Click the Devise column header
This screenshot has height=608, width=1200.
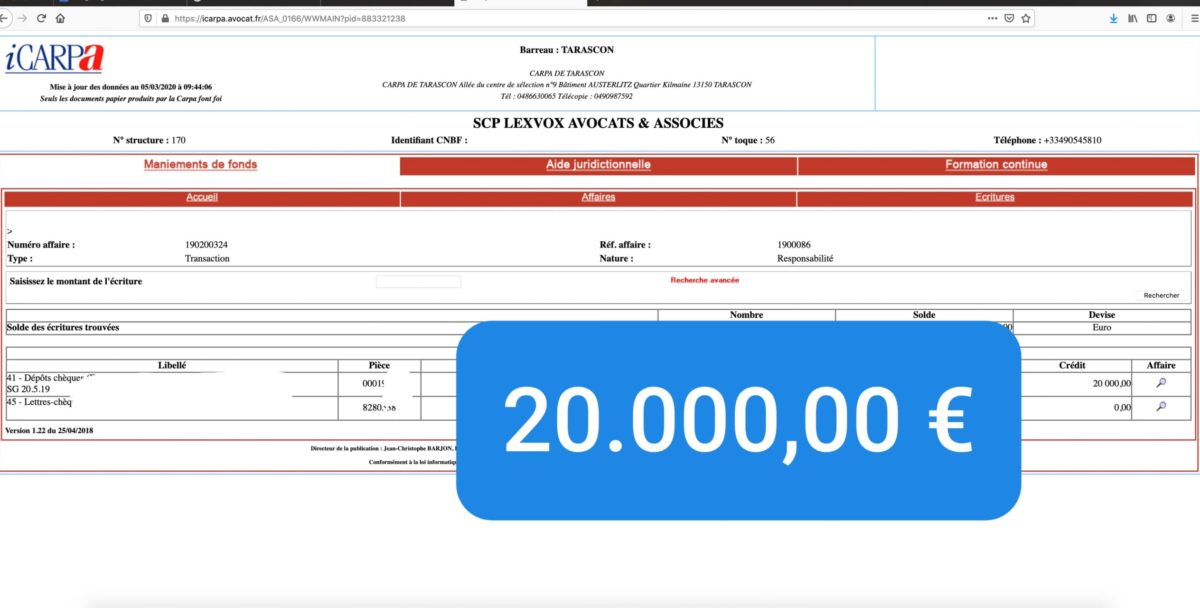click(1102, 315)
